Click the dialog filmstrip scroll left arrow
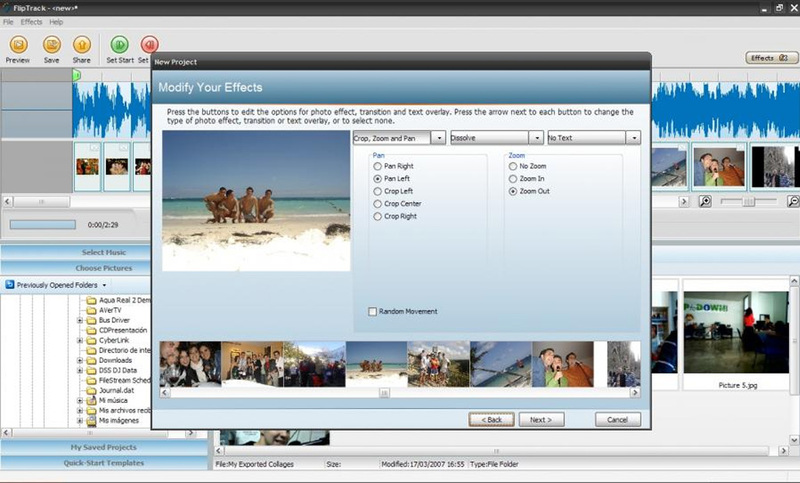800x483 pixels. point(165,393)
